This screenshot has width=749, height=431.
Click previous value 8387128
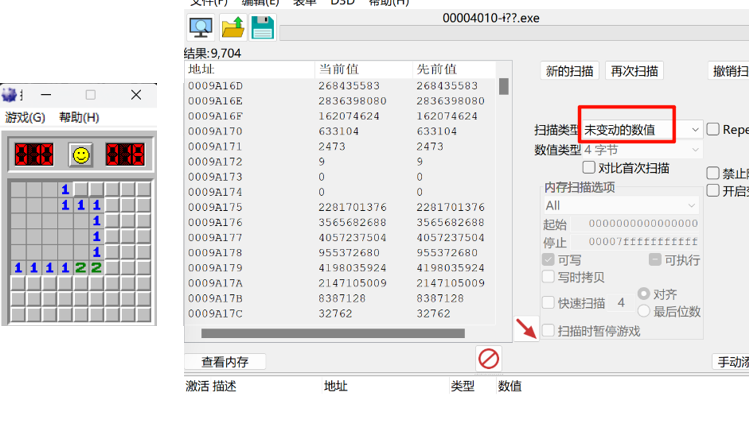point(439,298)
